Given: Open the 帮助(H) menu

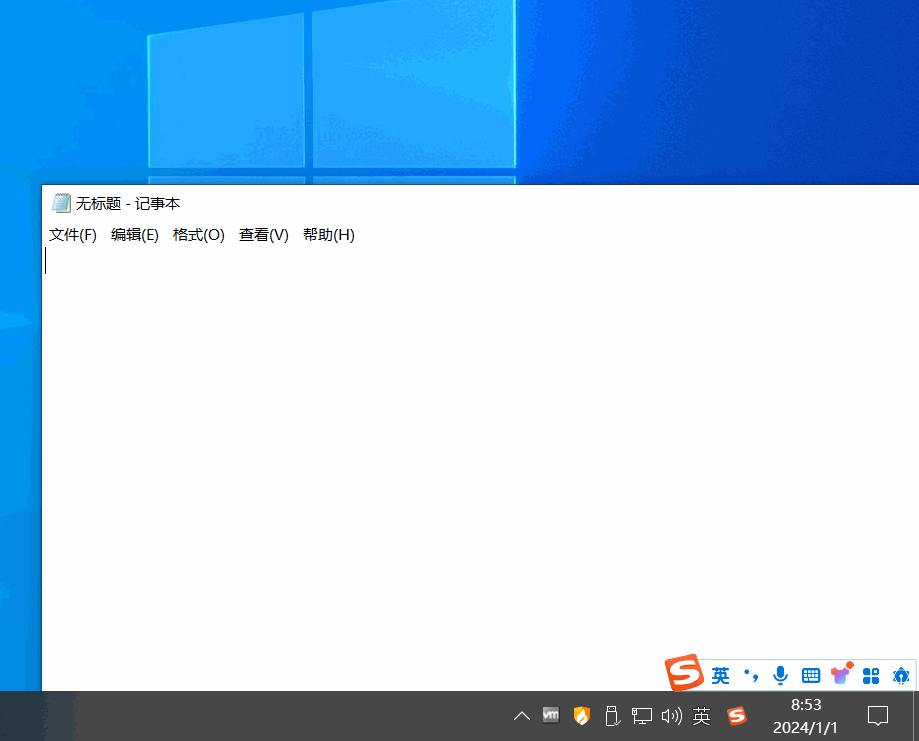Looking at the screenshot, I should click(x=329, y=235).
